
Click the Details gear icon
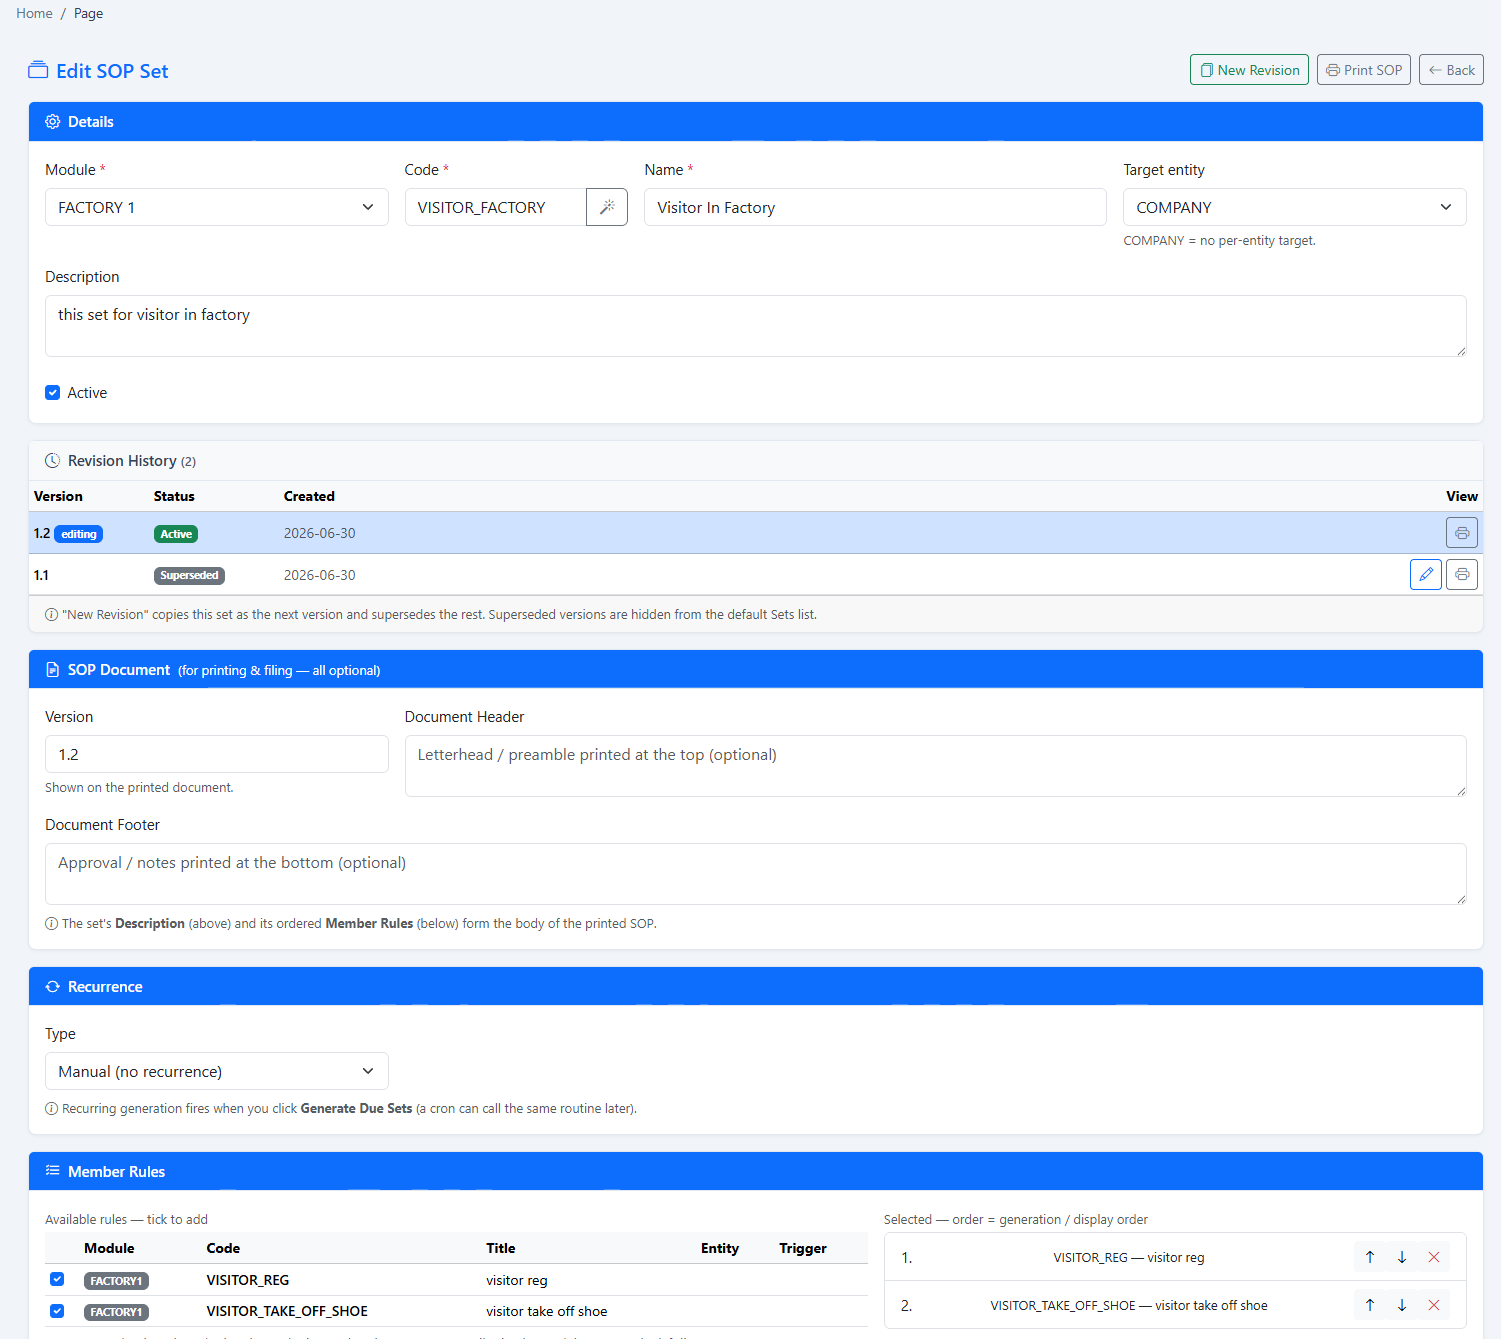click(53, 122)
